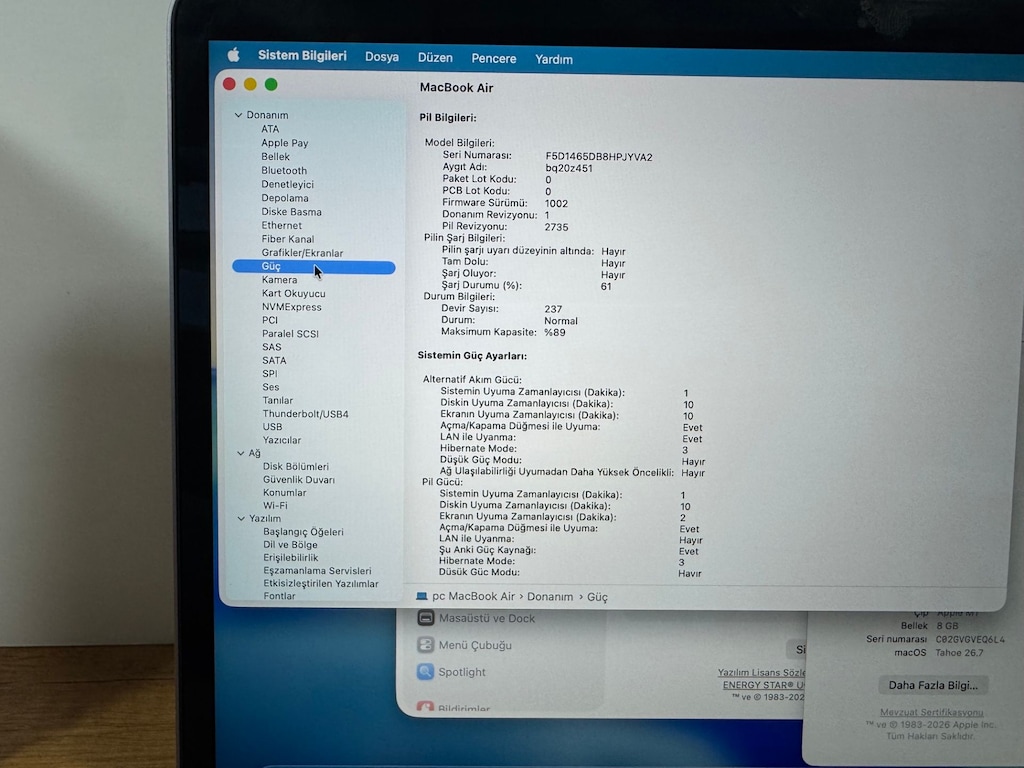Select Apple Pay in the sidebar

click(284, 143)
